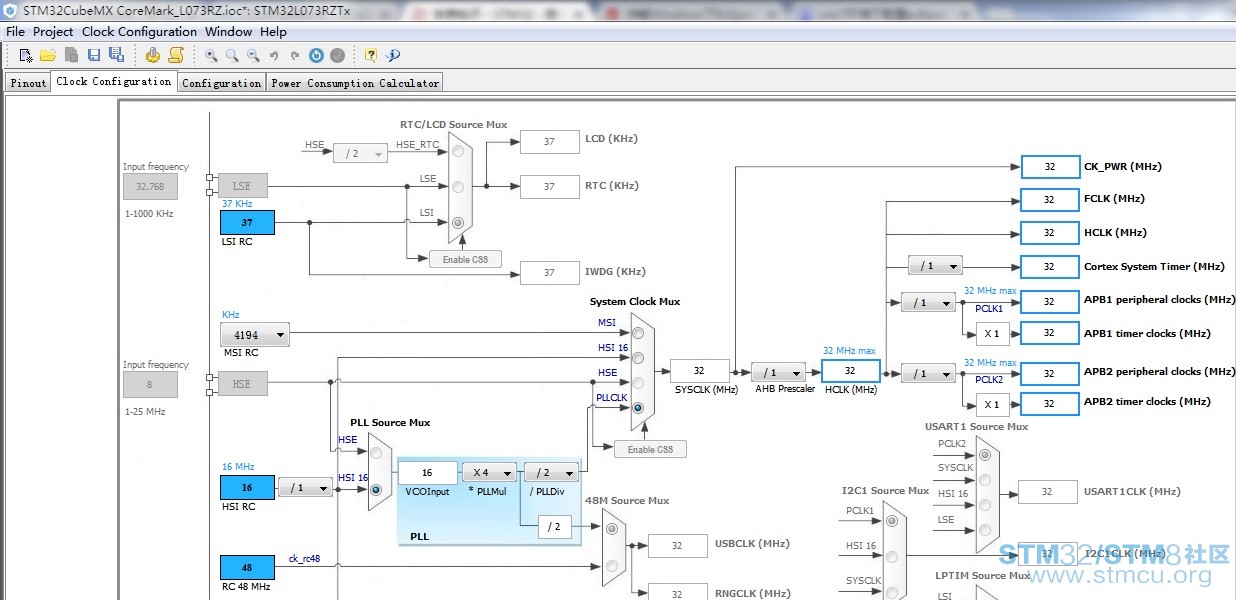Select upper input of 48M Source Mux
This screenshot has height=600, width=1236.
(610, 528)
